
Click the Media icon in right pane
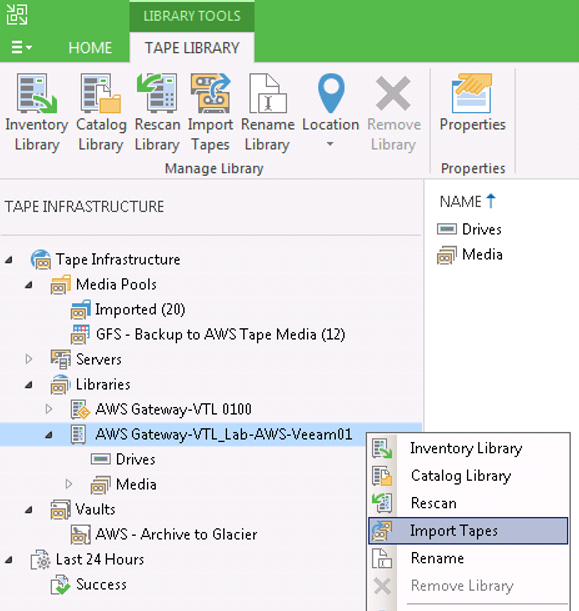tap(447, 255)
